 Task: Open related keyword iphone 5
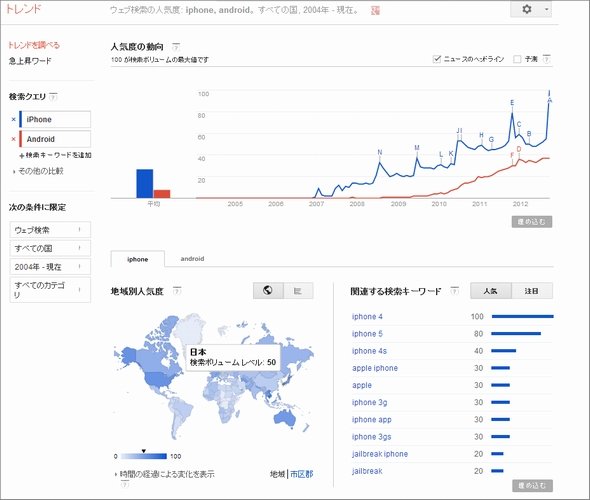point(367,334)
